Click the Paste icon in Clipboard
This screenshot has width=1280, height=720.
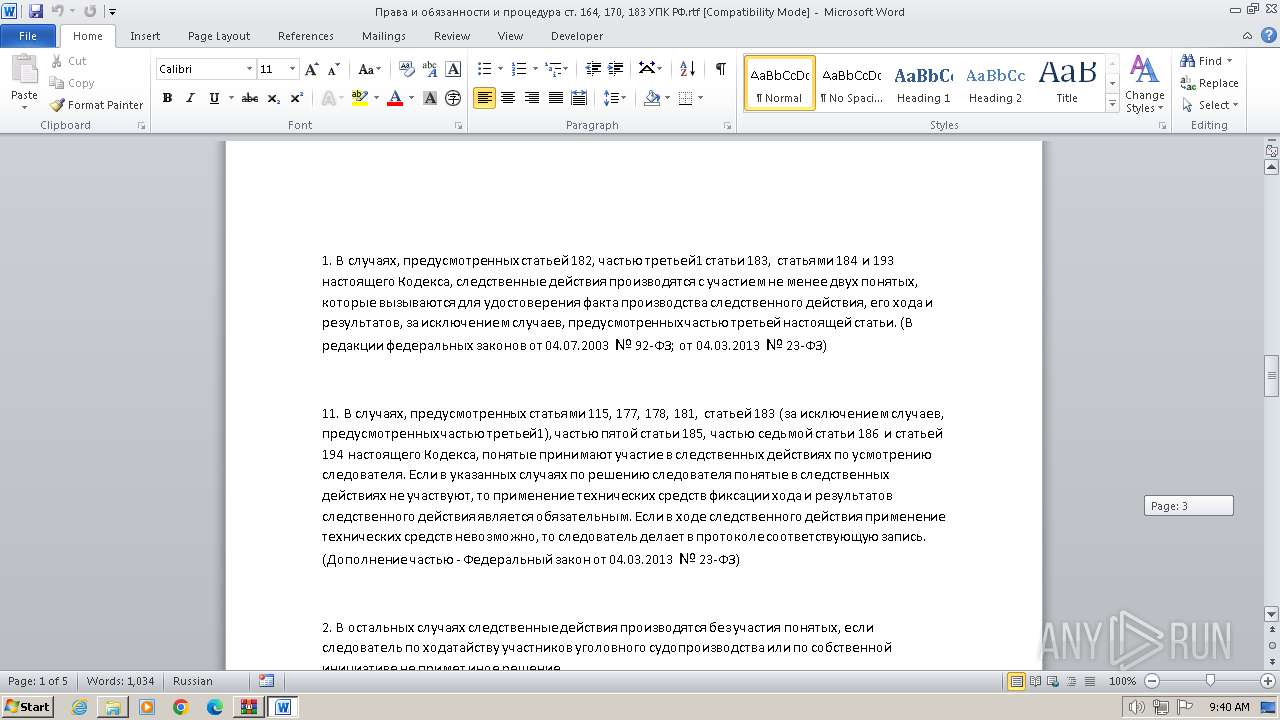pos(24,70)
